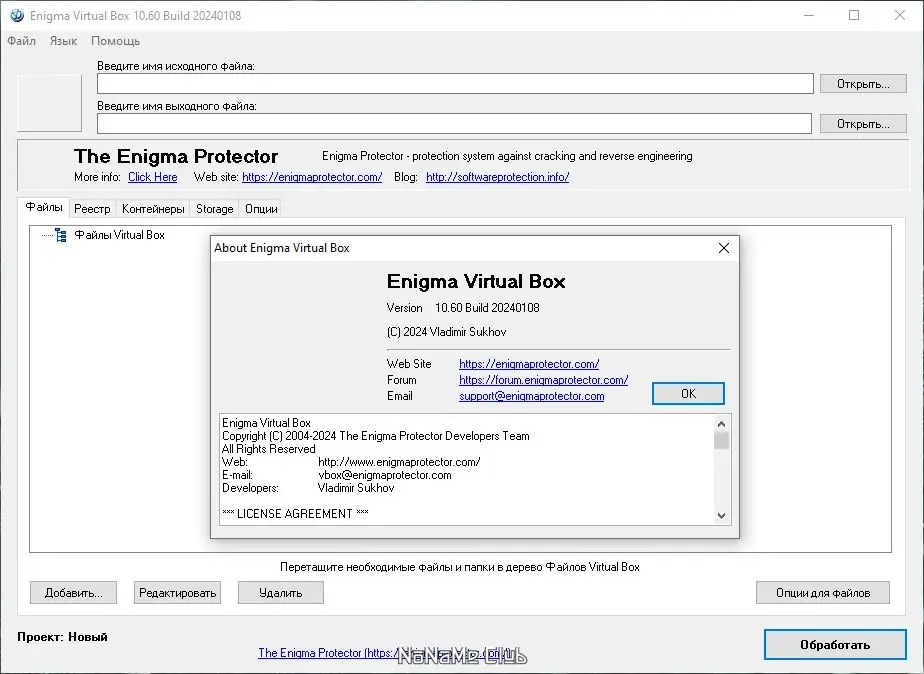Click the vbox@enigmaprotector.com email text
The height and width of the screenshot is (674, 924).
385,475
